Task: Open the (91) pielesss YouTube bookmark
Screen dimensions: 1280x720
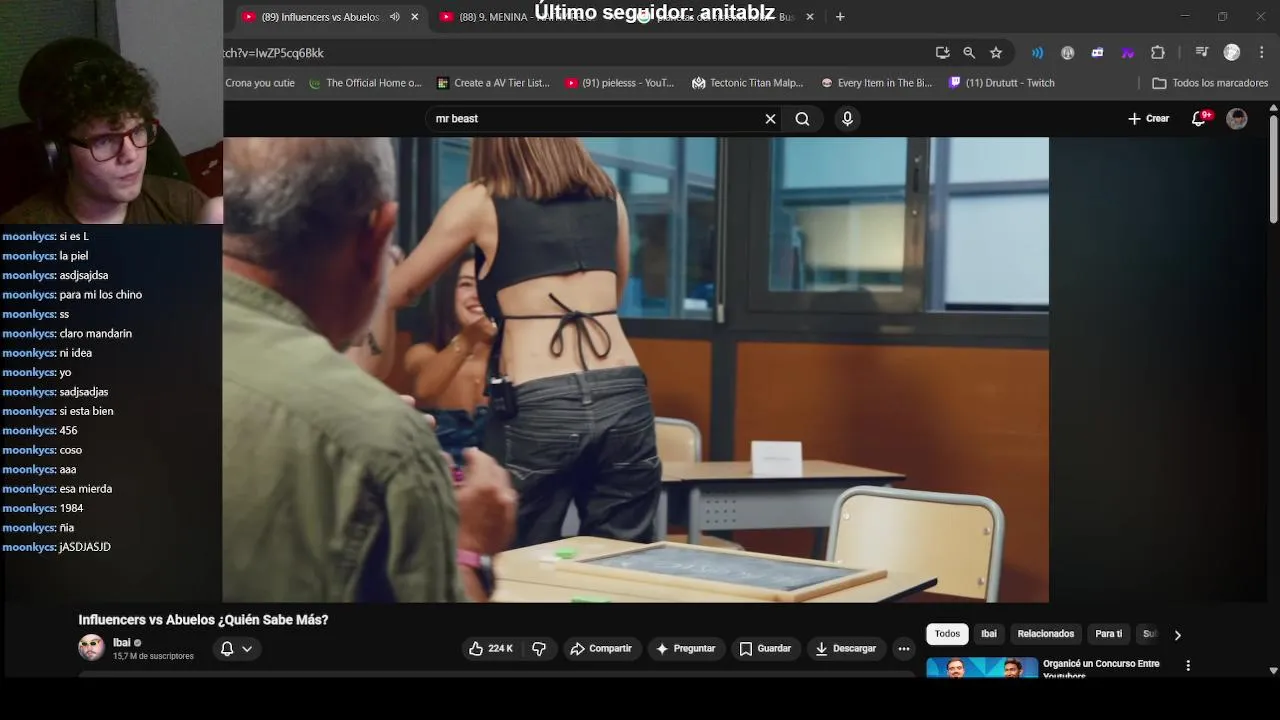Action: pos(620,83)
